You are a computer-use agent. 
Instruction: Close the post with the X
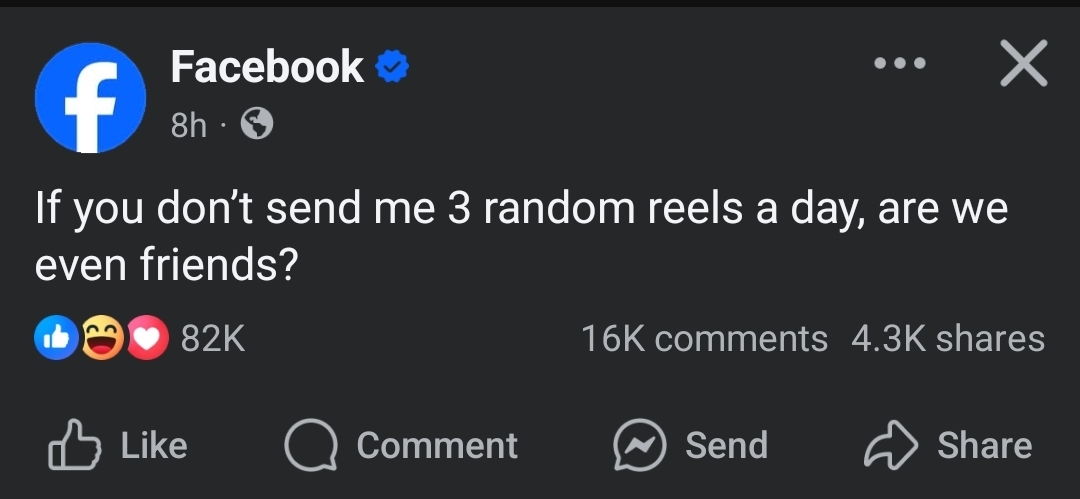[1024, 63]
